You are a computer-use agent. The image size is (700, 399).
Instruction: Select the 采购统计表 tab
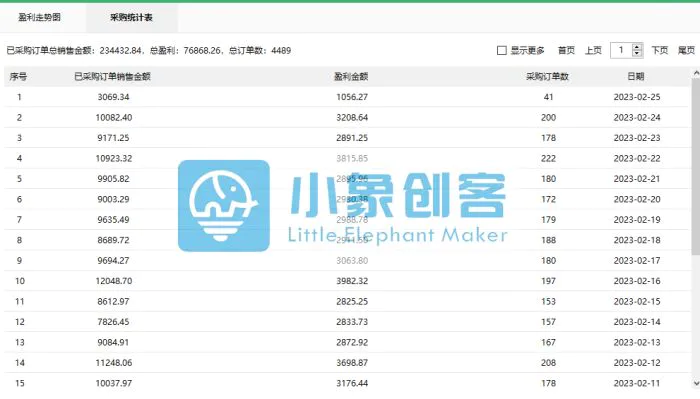[131, 17]
